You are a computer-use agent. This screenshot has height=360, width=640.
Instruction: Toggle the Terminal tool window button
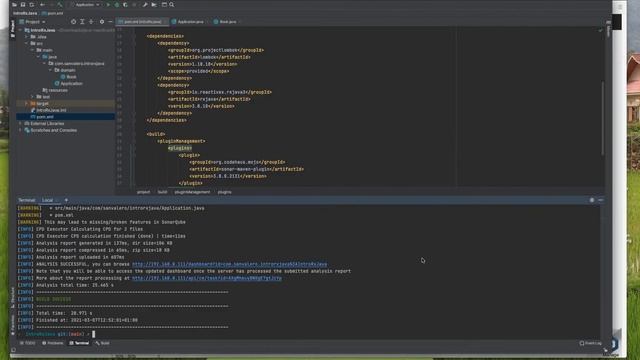[x=79, y=343]
